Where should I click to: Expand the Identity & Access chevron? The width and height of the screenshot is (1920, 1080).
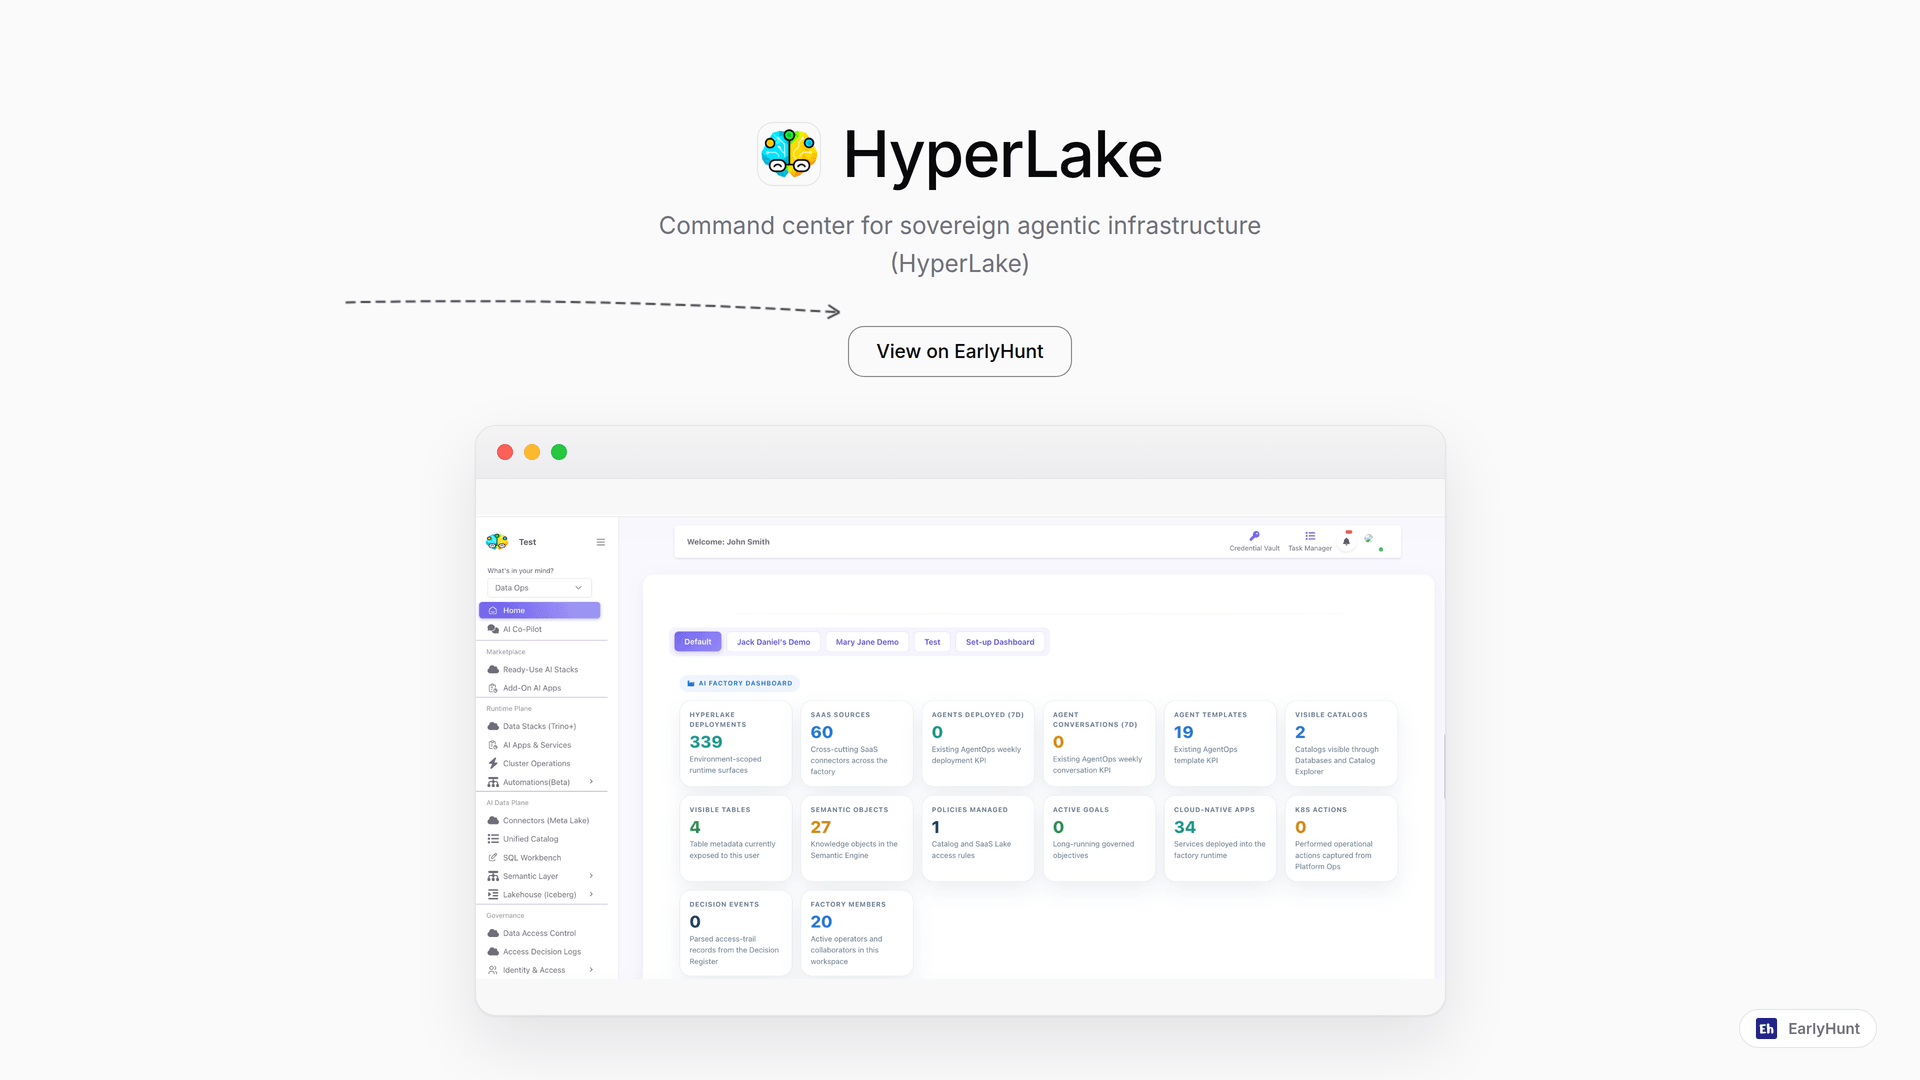pyautogui.click(x=591, y=970)
